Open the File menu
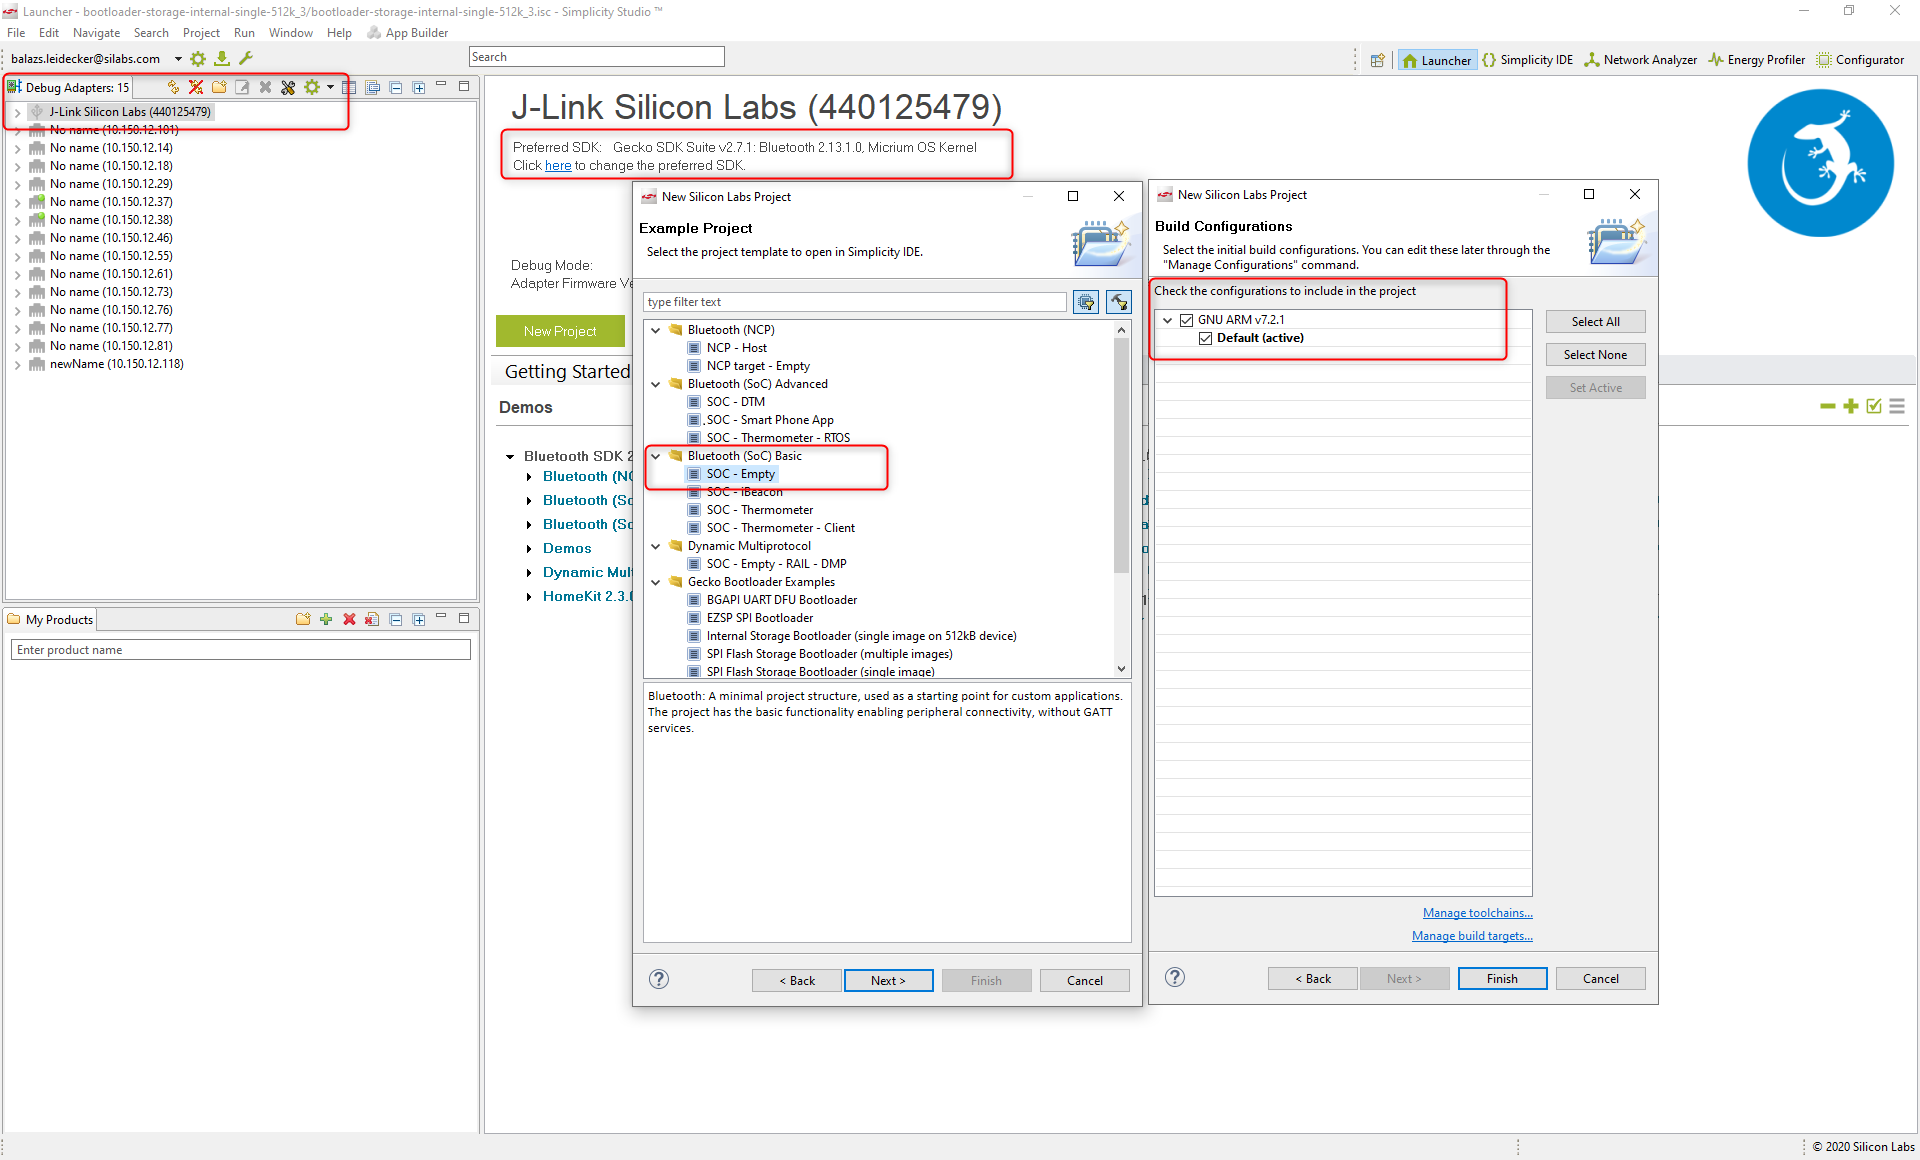1920x1160 pixels. coord(16,33)
